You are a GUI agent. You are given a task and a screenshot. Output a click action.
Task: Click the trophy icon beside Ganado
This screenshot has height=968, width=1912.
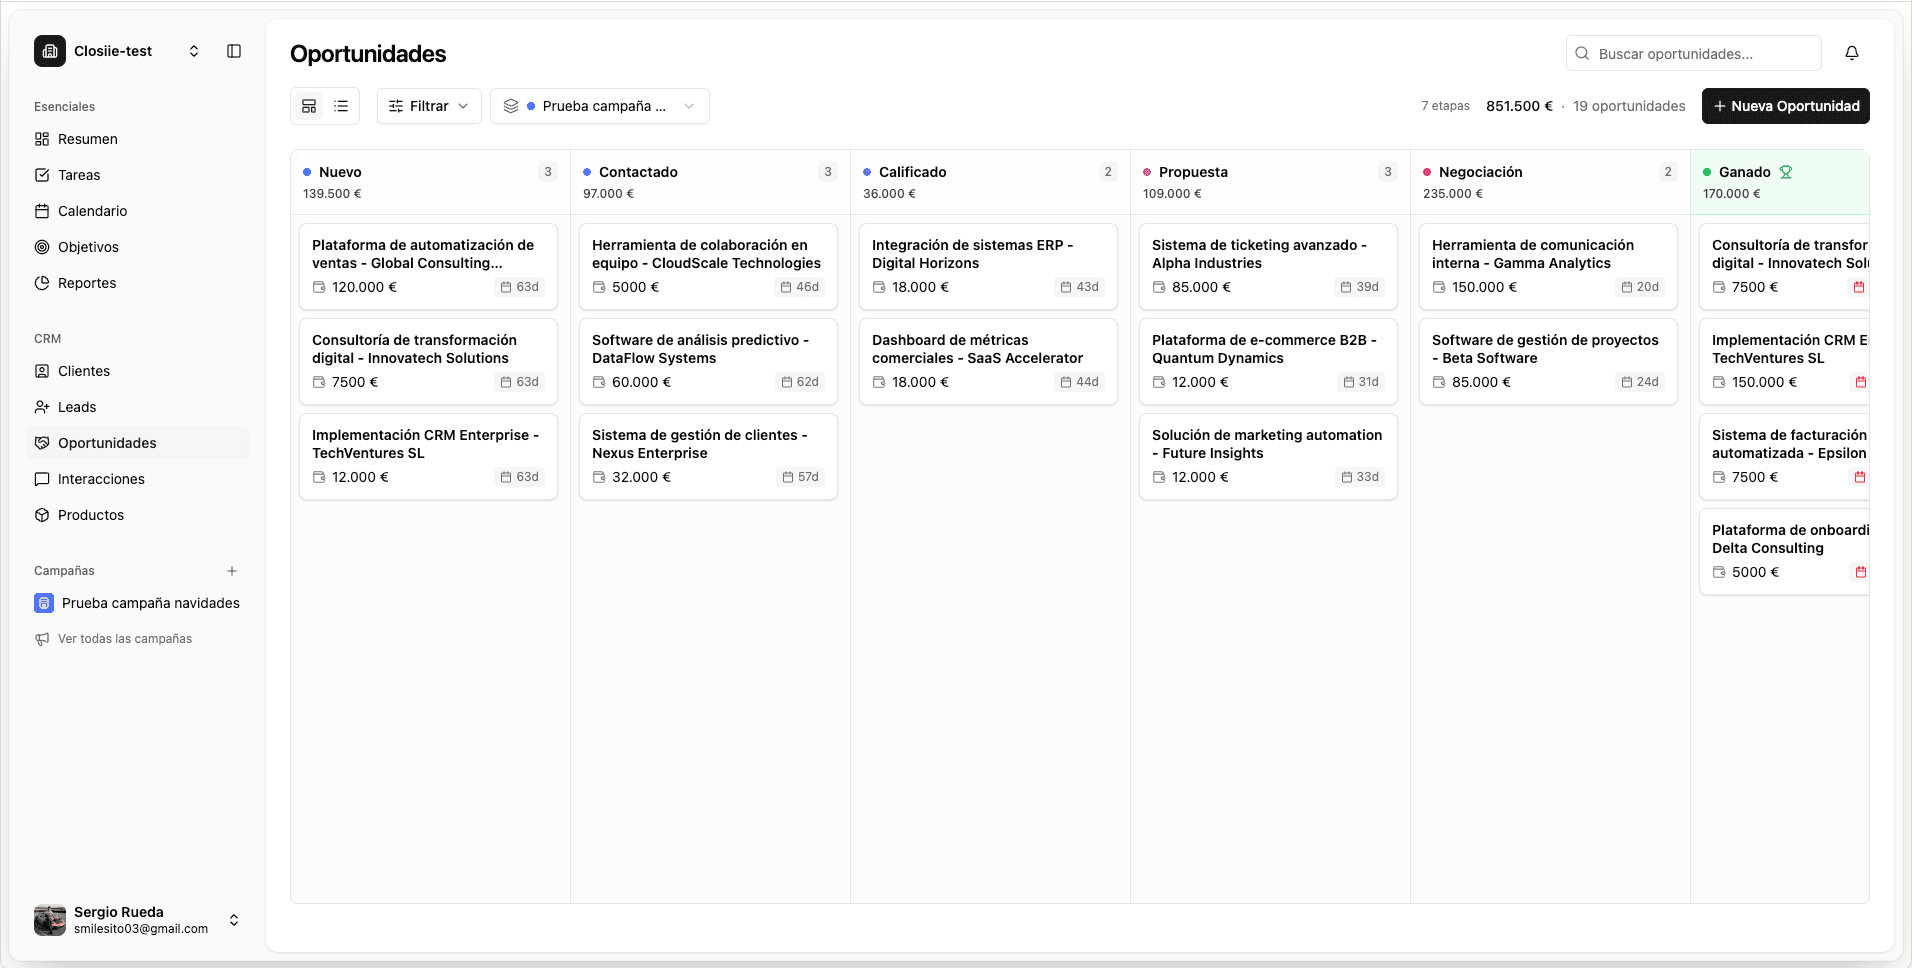(x=1786, y=172)
